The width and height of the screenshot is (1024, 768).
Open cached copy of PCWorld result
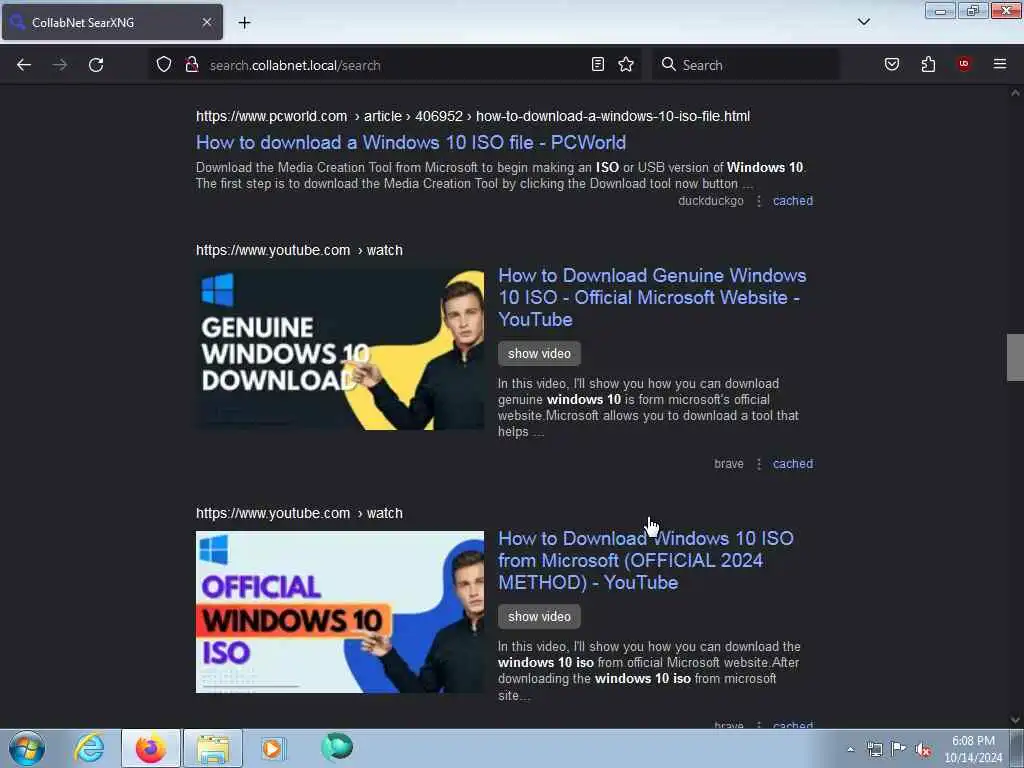pos(793,201)
